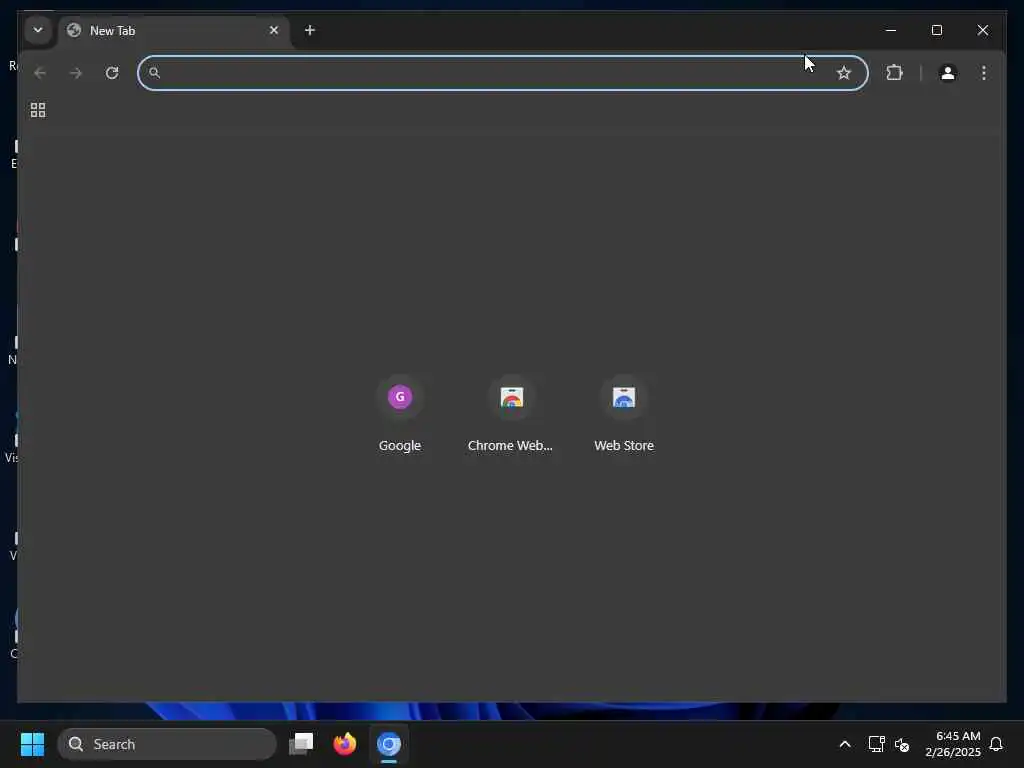Open Task View from taskbar
The image size is (1024, 768).
(x=301, y=744)
